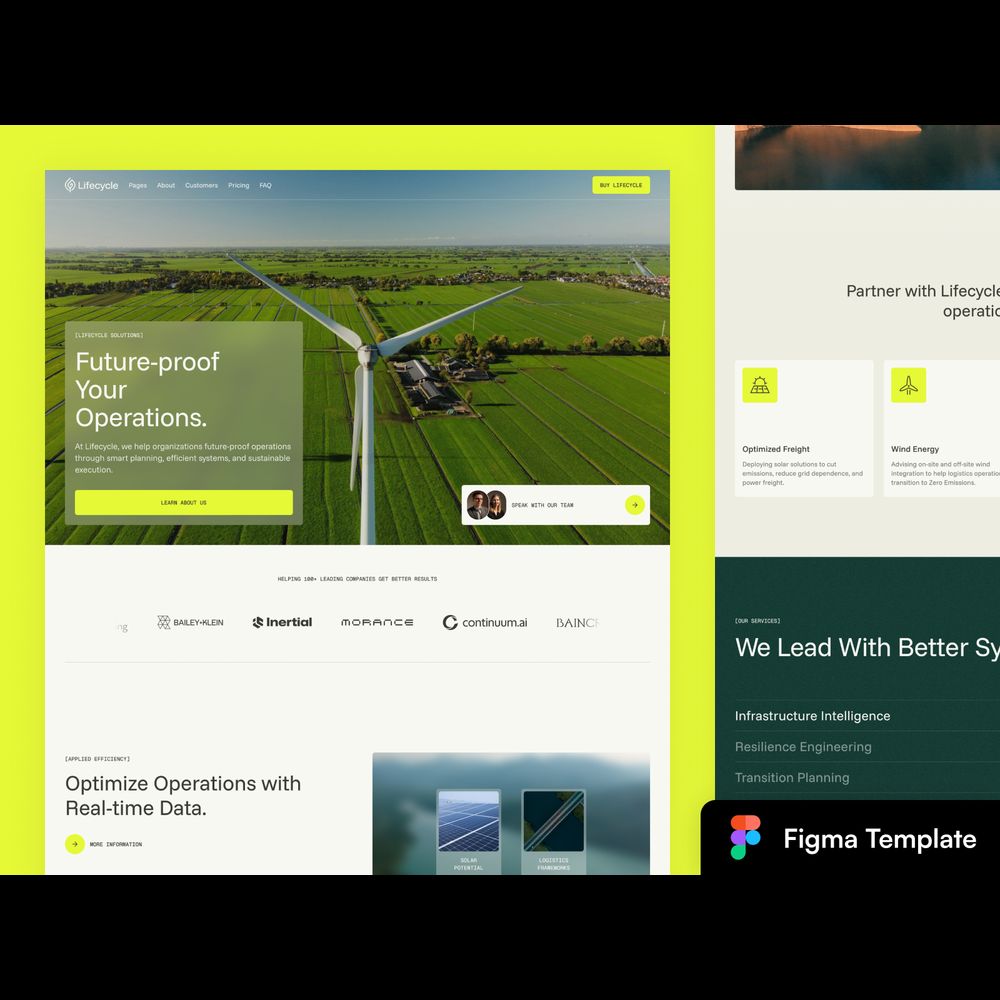
Task: Click the solar panel icon above Optimized Freight
Action: (760, 385)
